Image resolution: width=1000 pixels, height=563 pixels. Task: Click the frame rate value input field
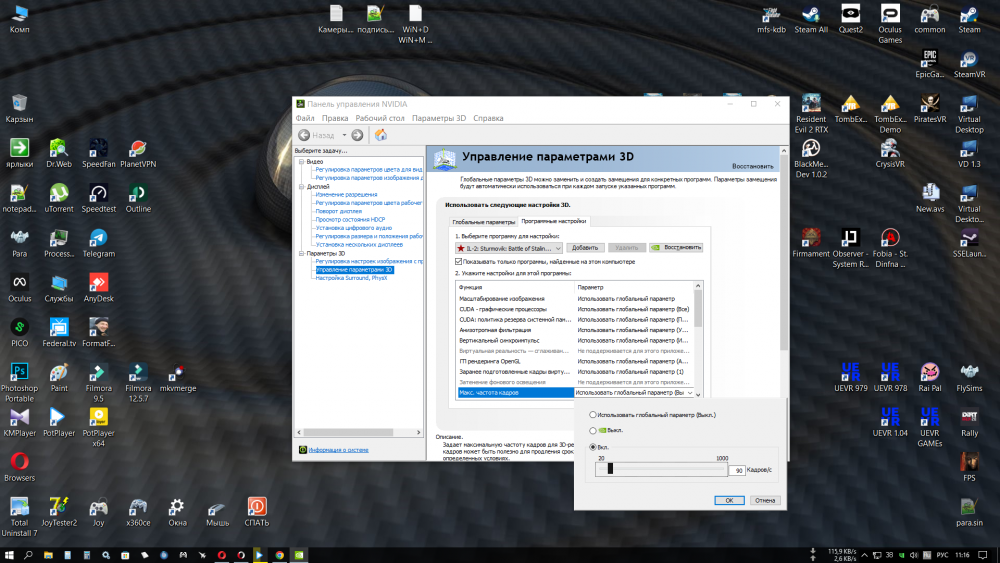coord(737,469)
